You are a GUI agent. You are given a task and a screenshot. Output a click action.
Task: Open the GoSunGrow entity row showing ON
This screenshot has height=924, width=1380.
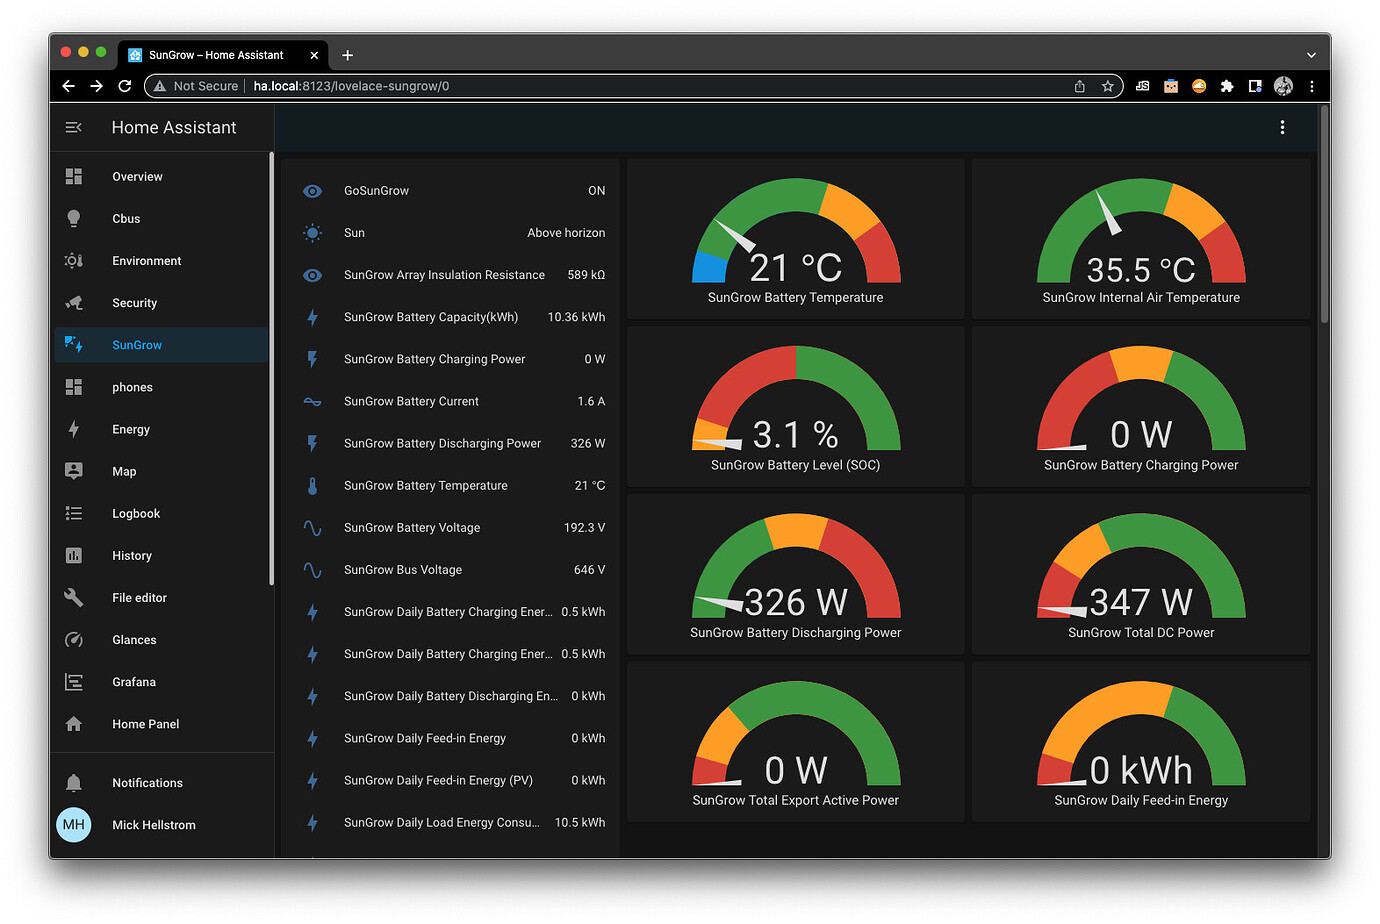click(453, 190)
